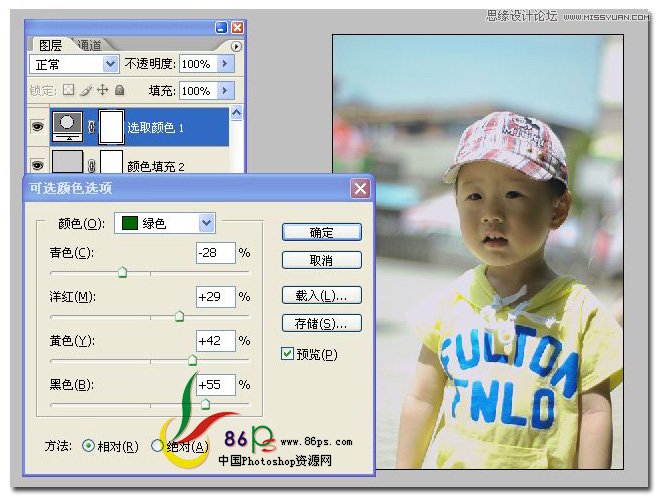Switch to the 通道 tab
This screenshot has height=500, width=660.
coord(90,45)
